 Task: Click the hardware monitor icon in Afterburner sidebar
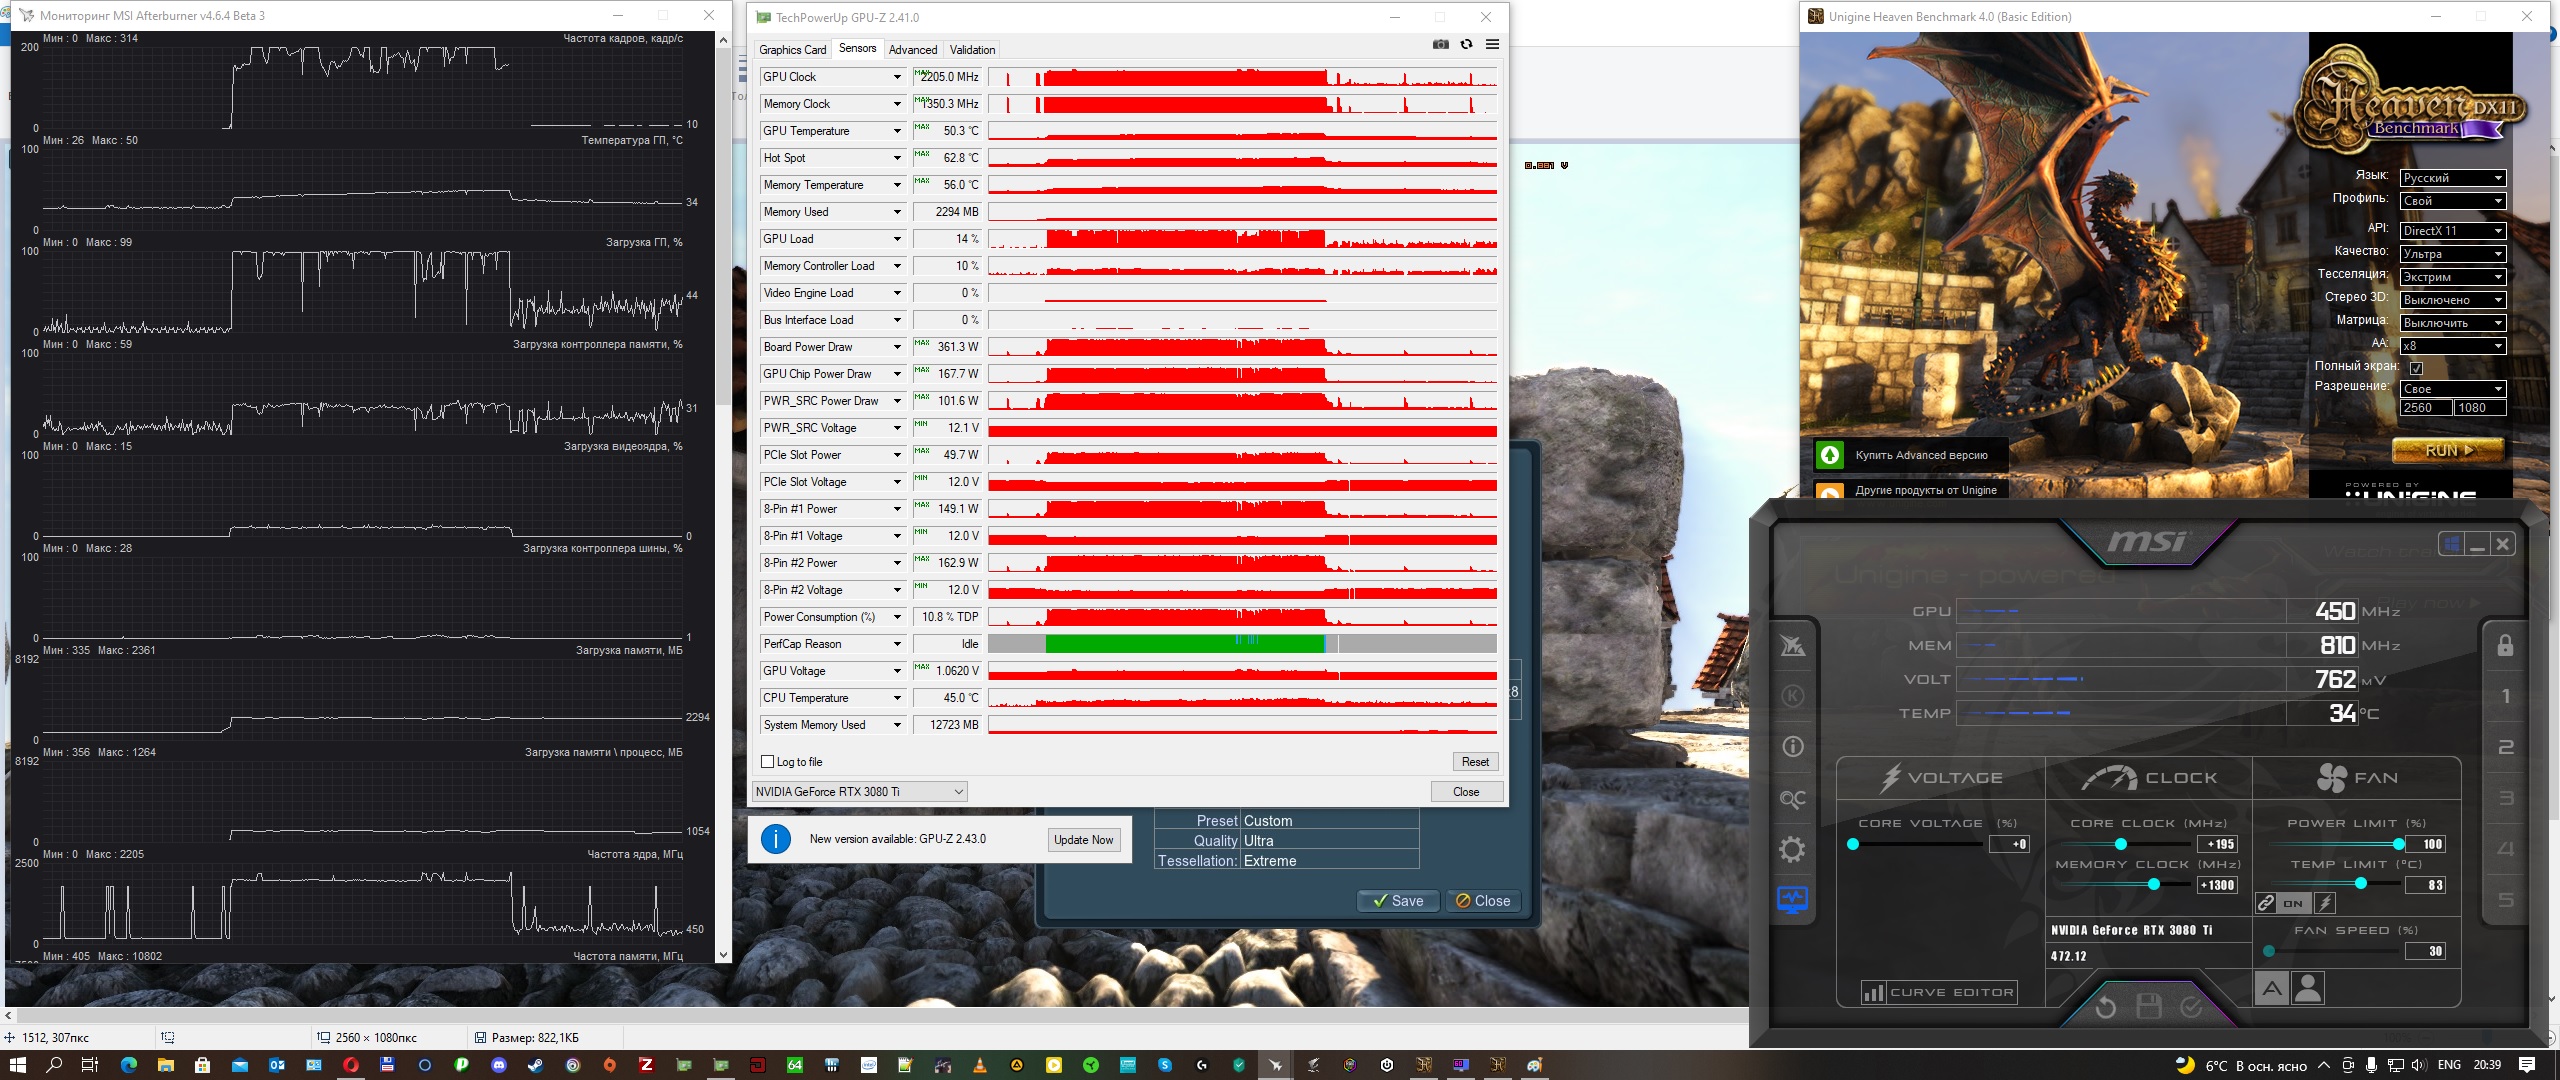(1792, 899)
